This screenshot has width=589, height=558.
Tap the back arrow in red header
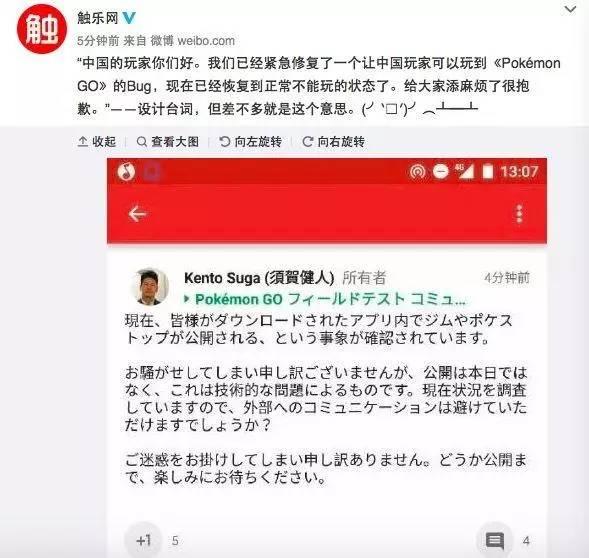click(137, 214)
